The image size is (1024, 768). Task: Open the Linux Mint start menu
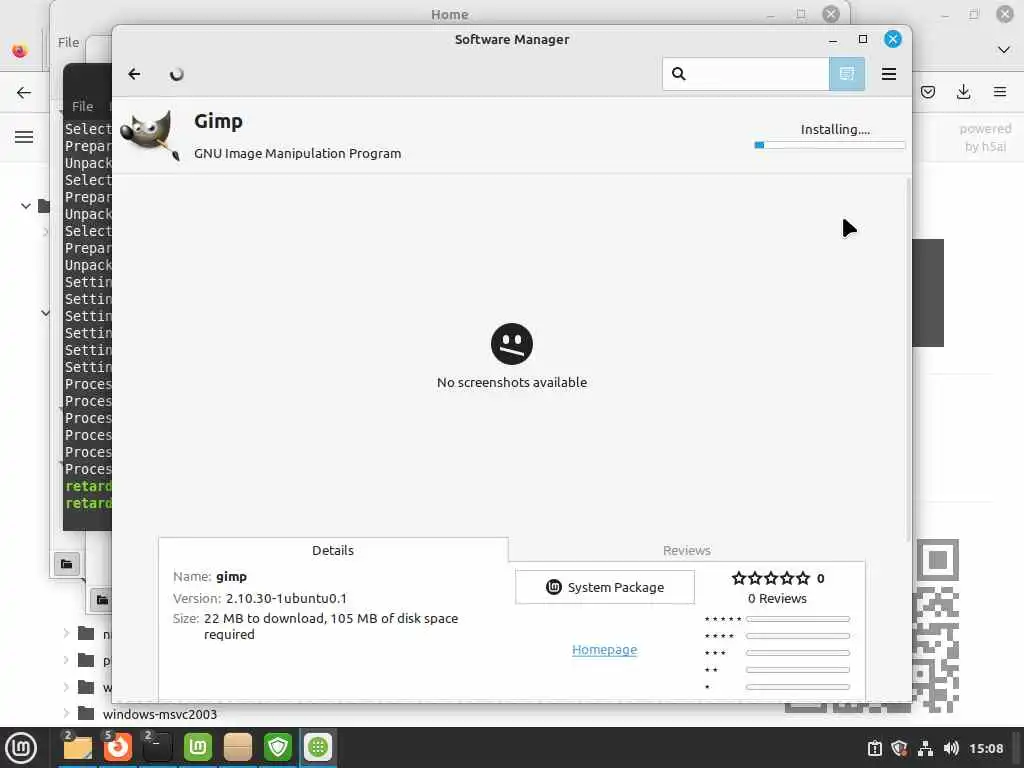click(21, 748)
